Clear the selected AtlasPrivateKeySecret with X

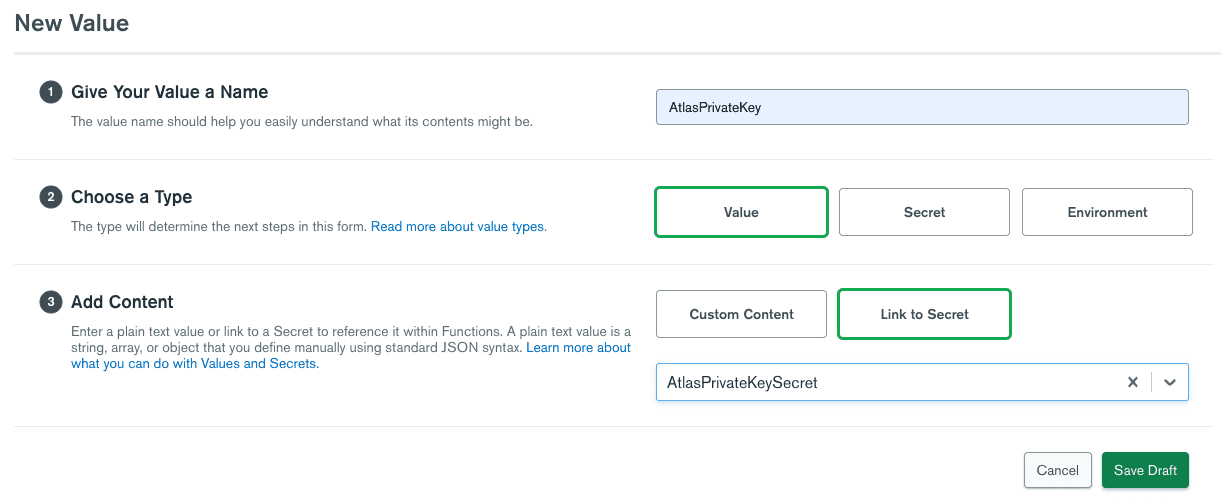click(1133, 382)
